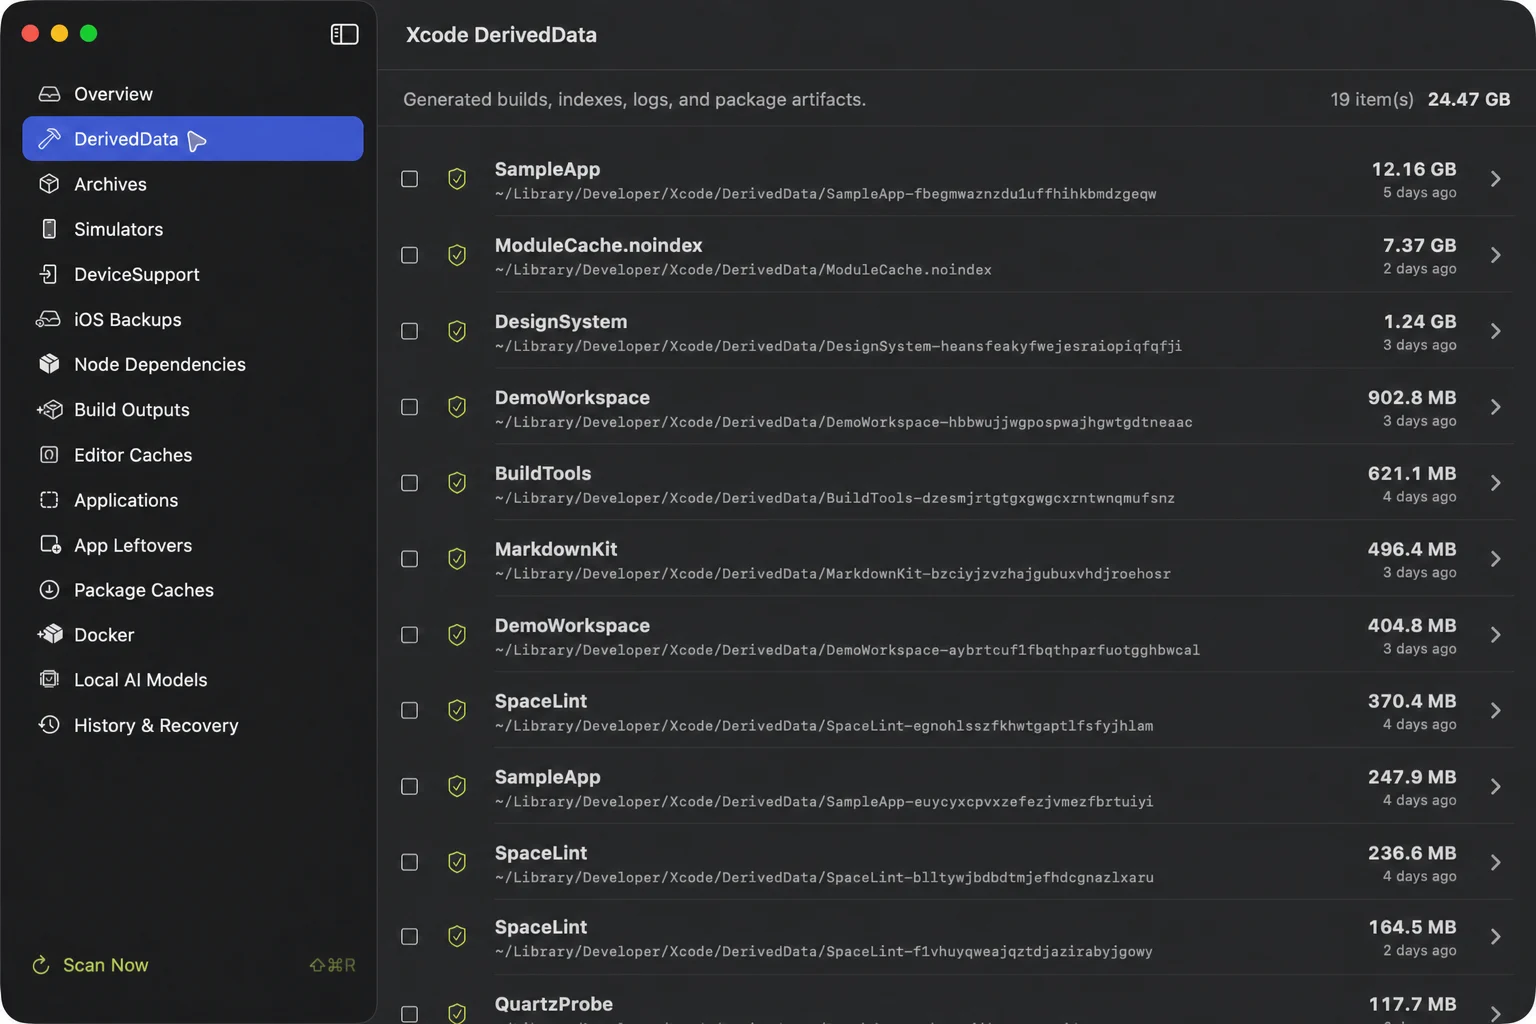Click the DeviceSupport icon
Viewport: 1536px width, 1024px height.
(49, 274)
